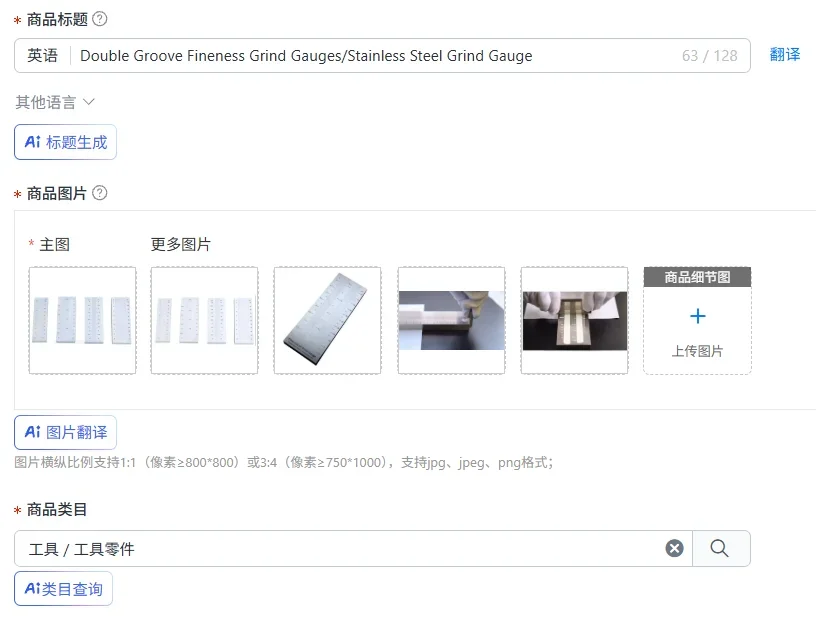Click the product title input field
This screenshot has height=630, width=816.
382,56
